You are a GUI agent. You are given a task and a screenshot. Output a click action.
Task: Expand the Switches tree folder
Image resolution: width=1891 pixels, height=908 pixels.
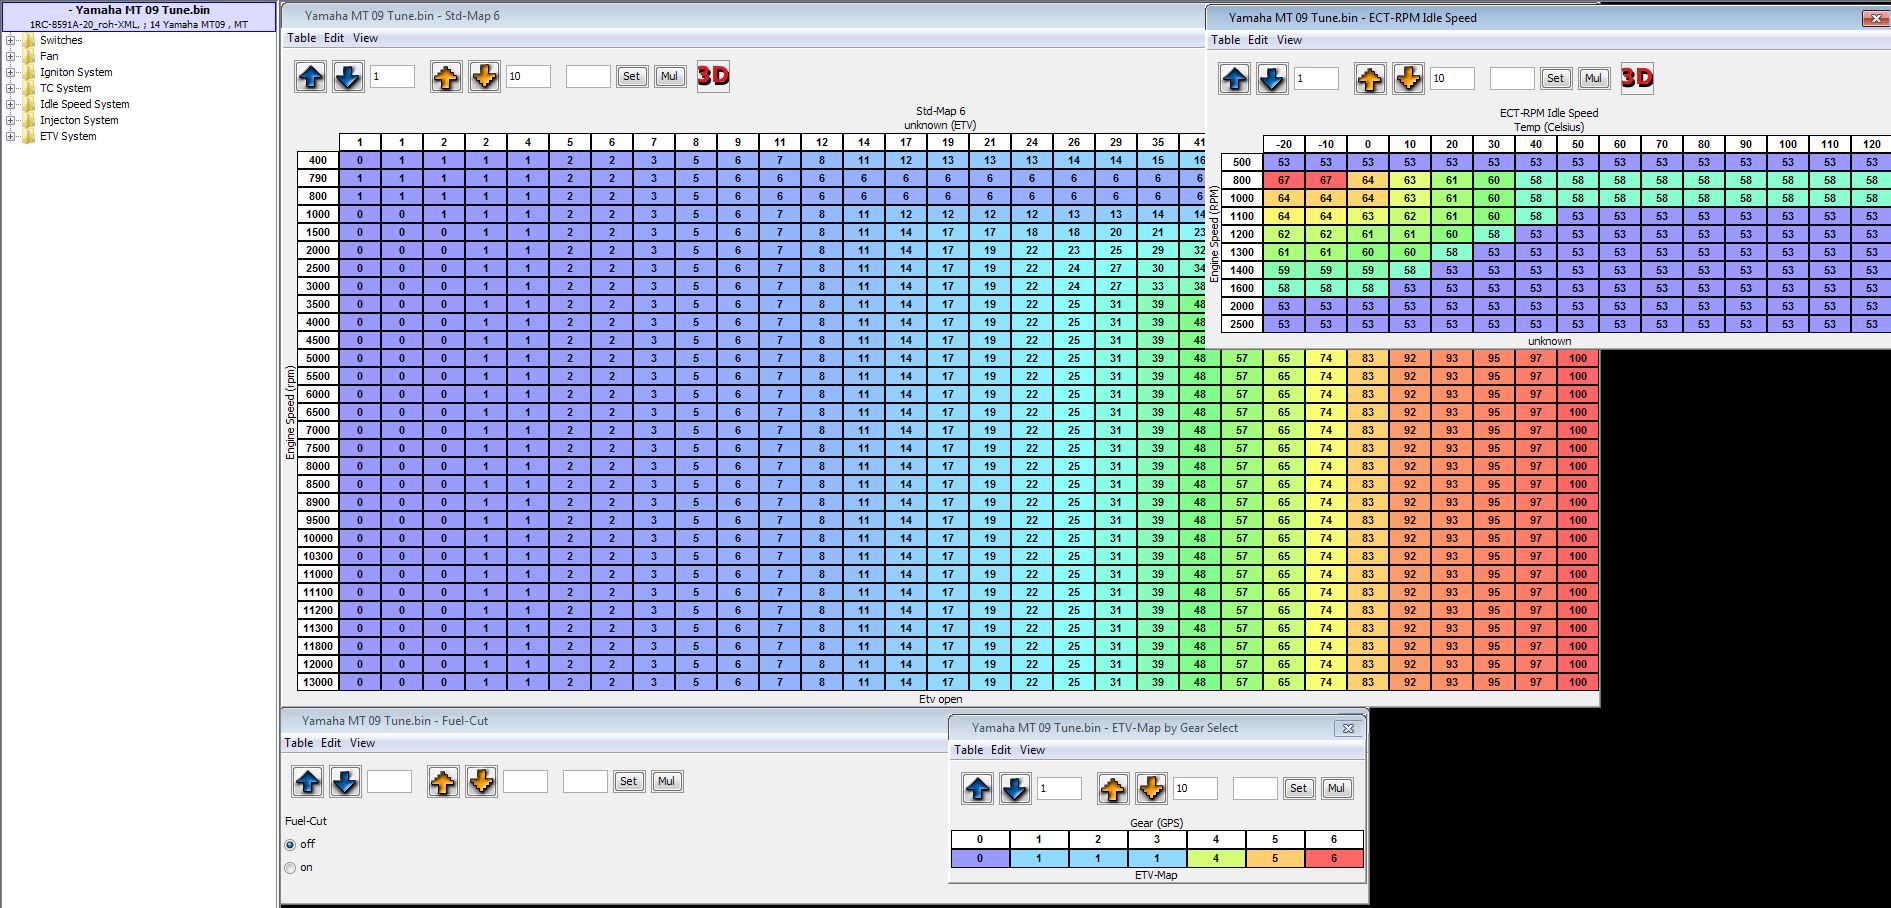[x=11, y=41]
